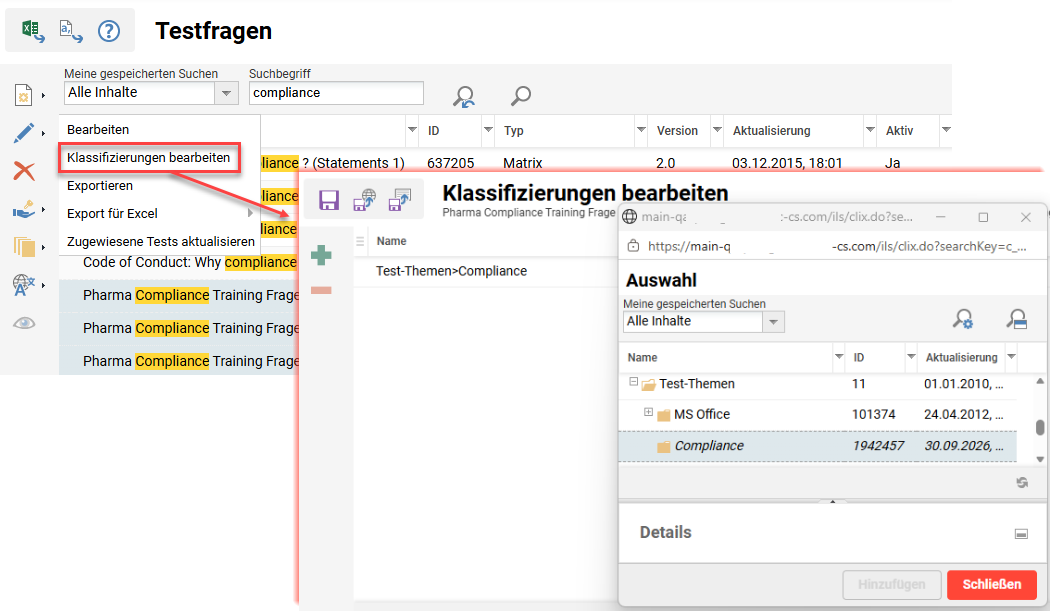Click the plain magnifier search icon
The width and height of the screenshot is (1050, 611).
[520, 96]
